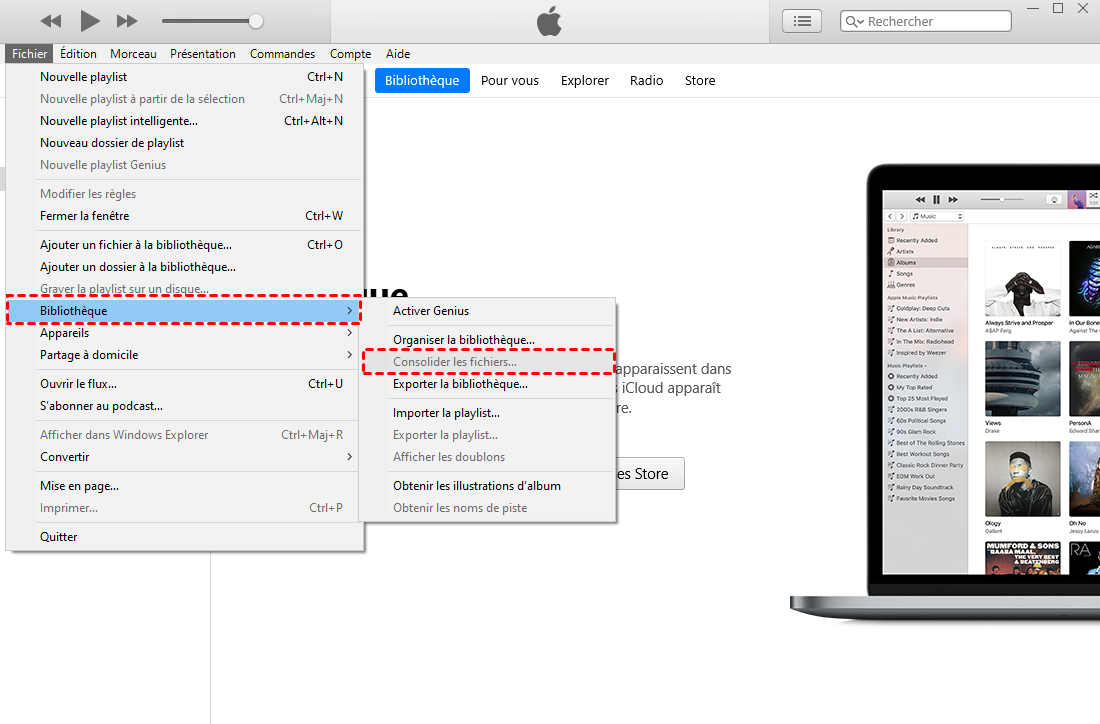This screenshot has width=1100, height=724.
Task: Click the Apple logo at top
Action: (549, 20)
